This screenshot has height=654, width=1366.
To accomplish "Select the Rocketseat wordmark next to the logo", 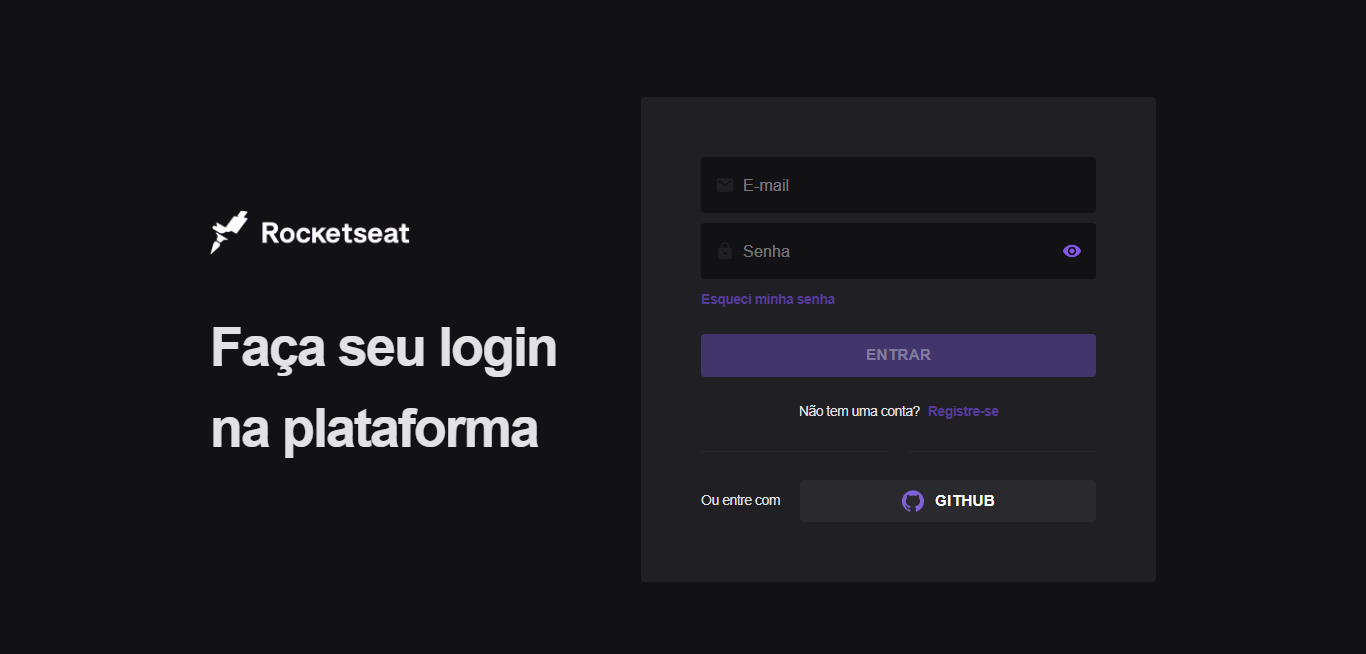I will click(x=334, y=233).
